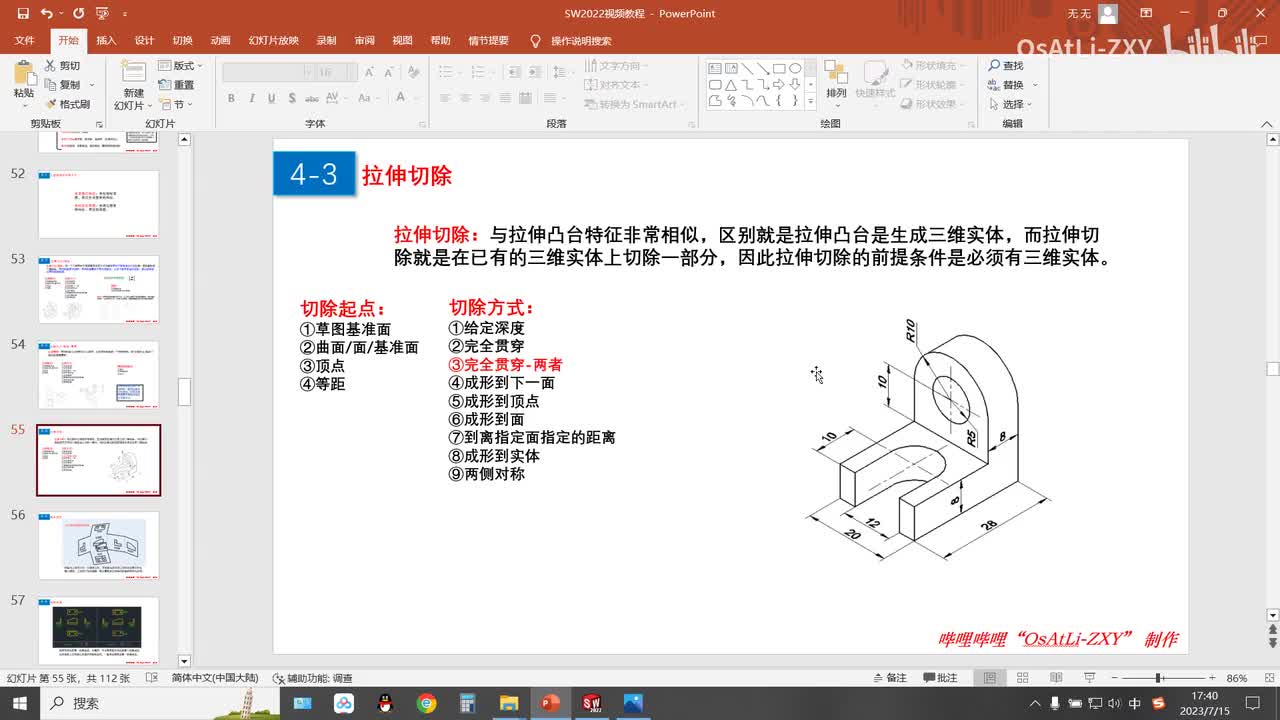Switch to Animations (动画) ribbon tab
Screen dimensions: 1280x720
pyautogui.click(x=220, y=41)
